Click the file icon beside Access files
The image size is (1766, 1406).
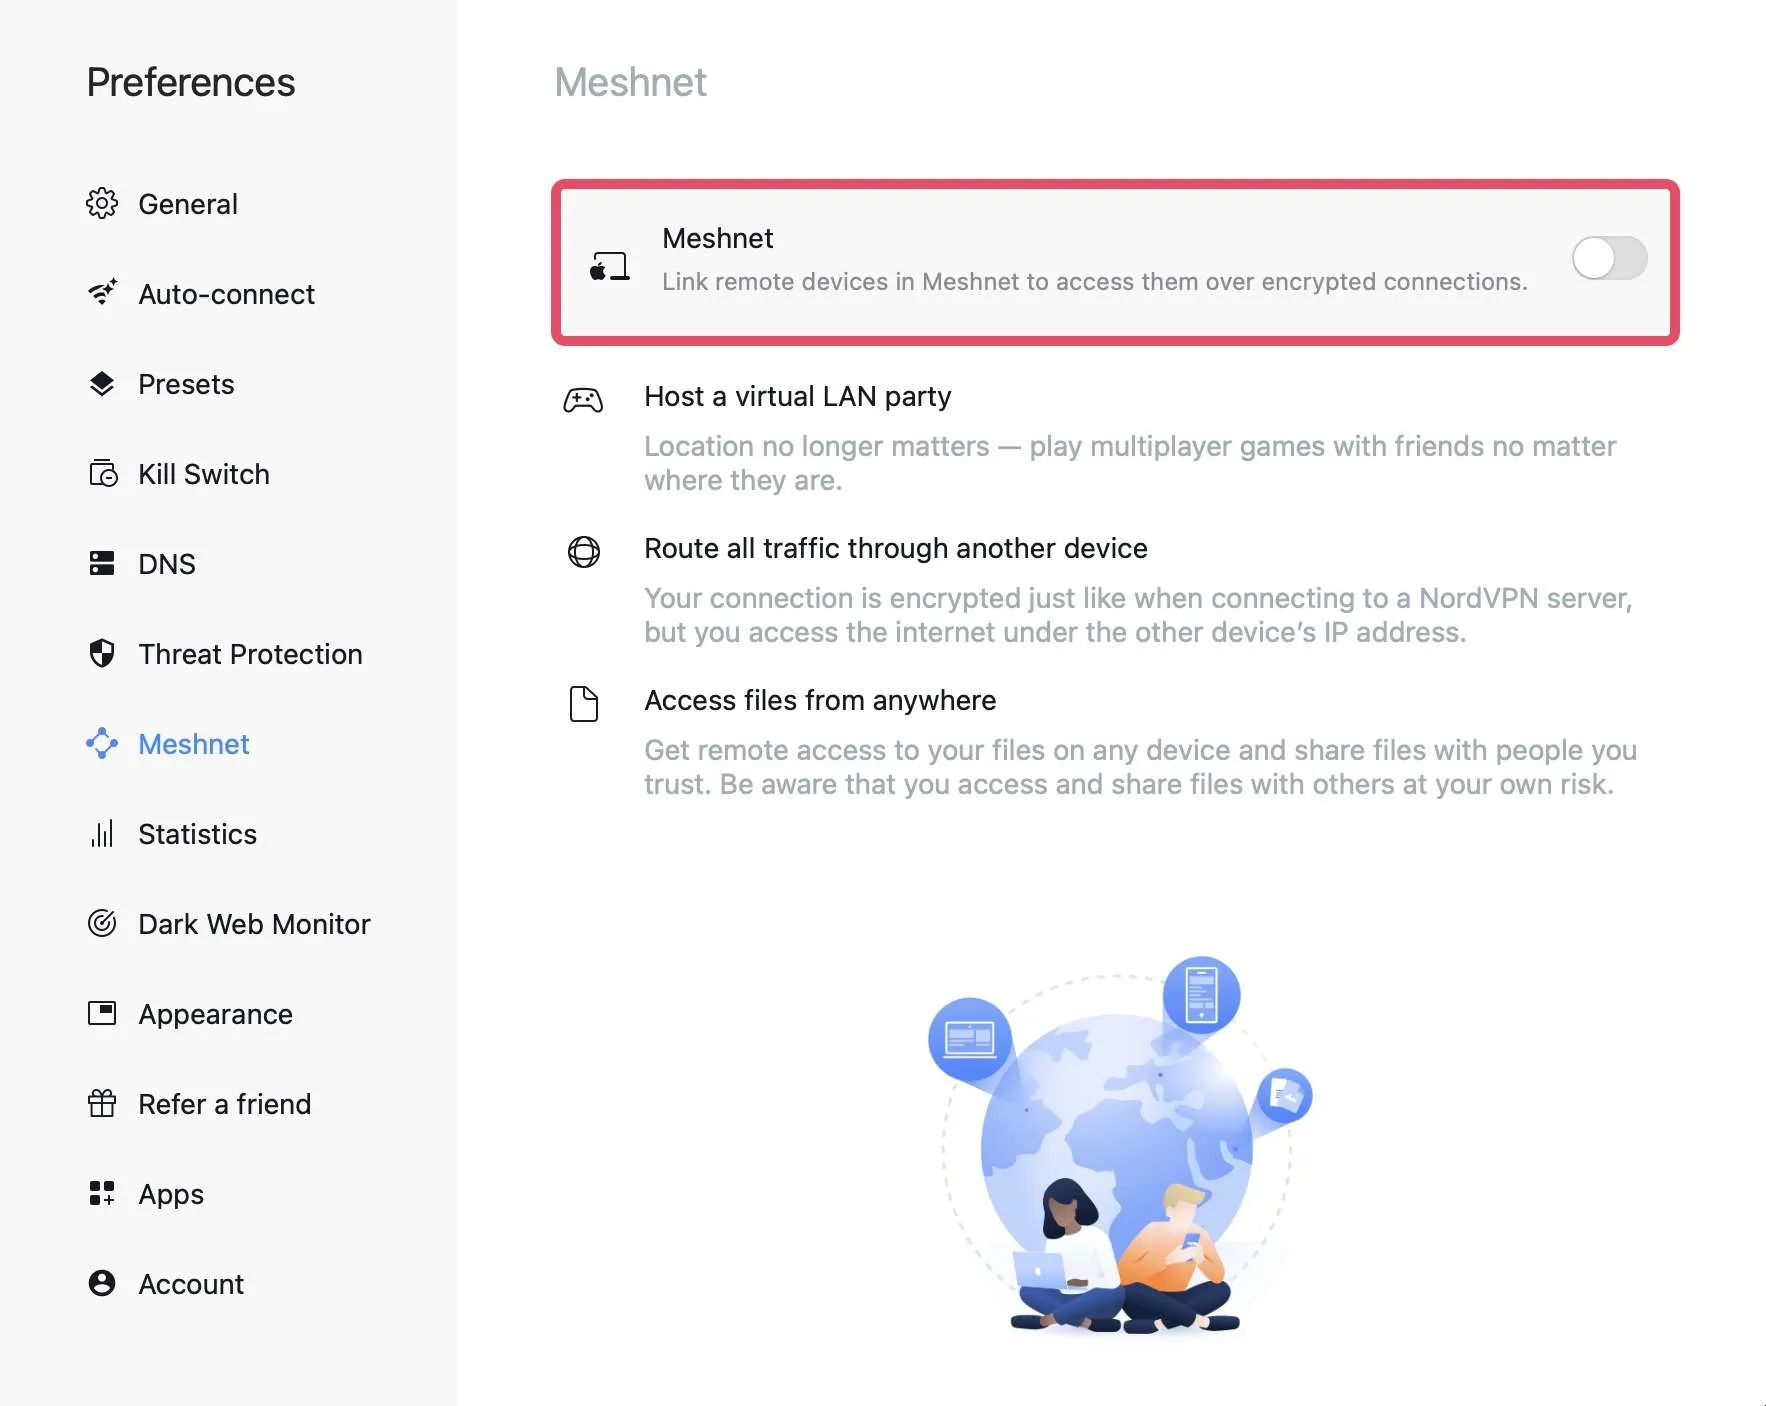(584, 704)
